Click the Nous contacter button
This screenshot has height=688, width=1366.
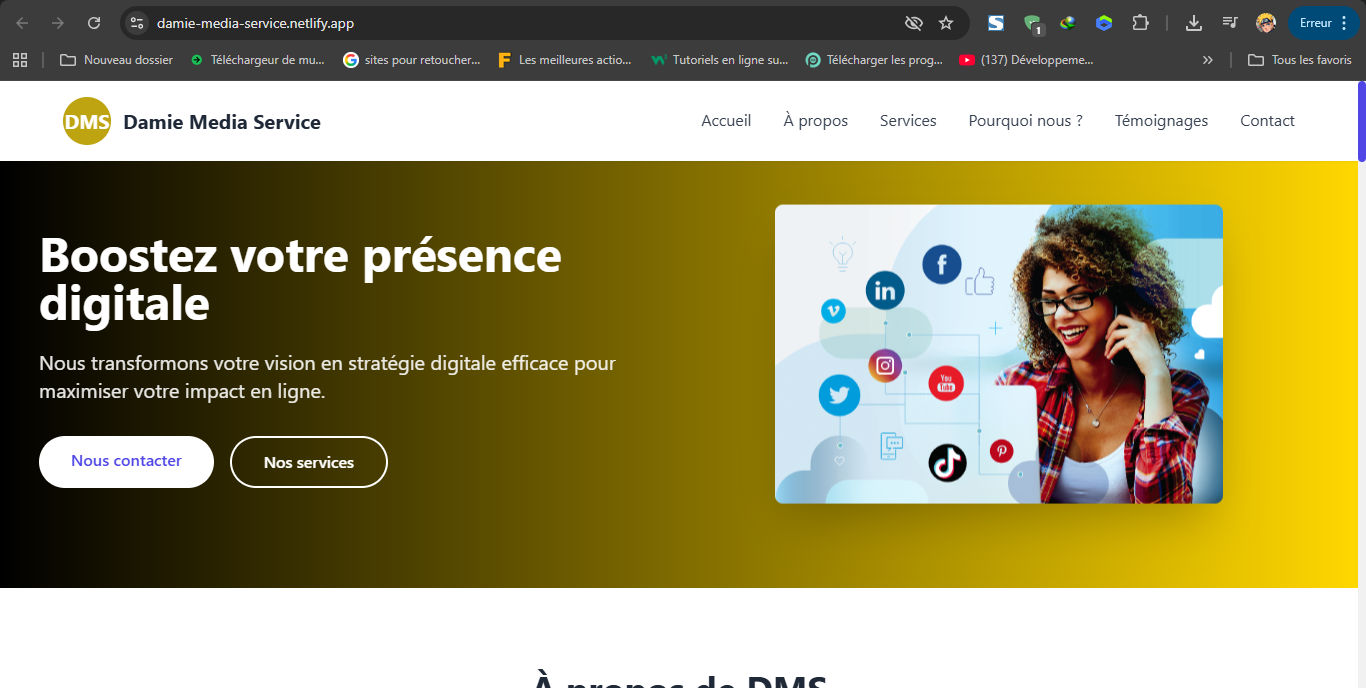tap(126, 461)
